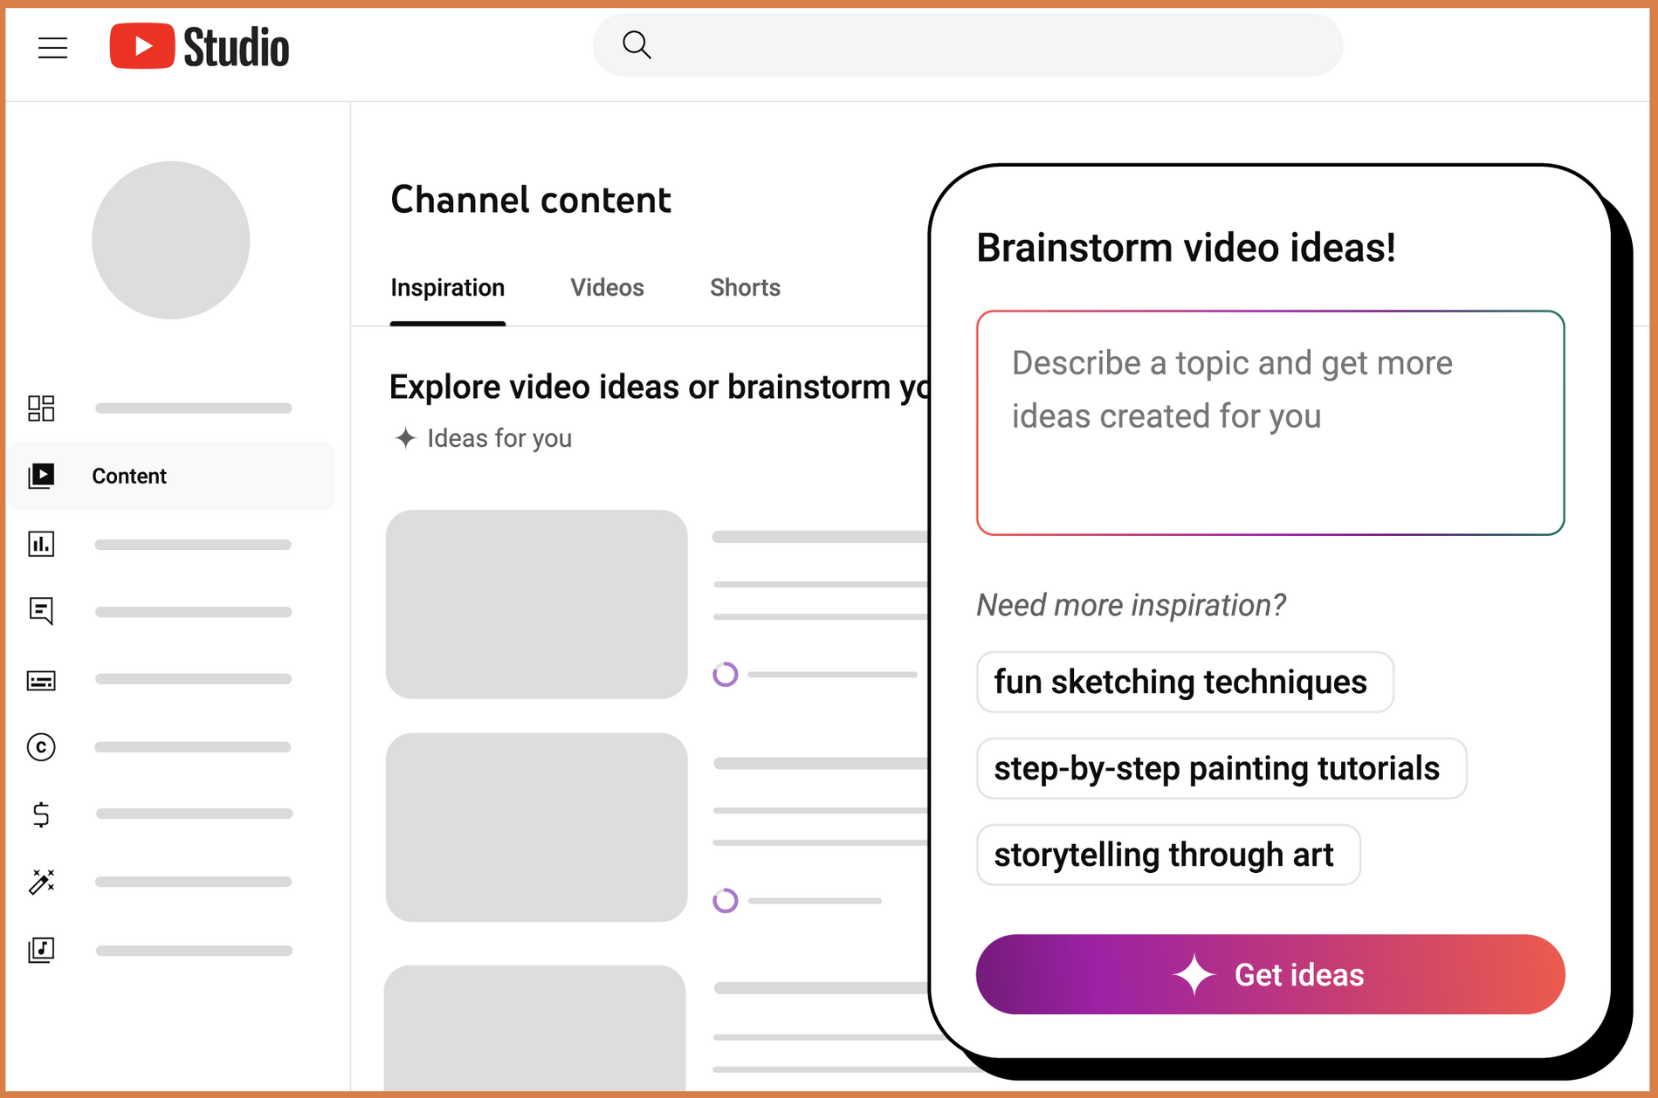
Task: Open the Earn dollar sign icon
Action: [41, 814]
